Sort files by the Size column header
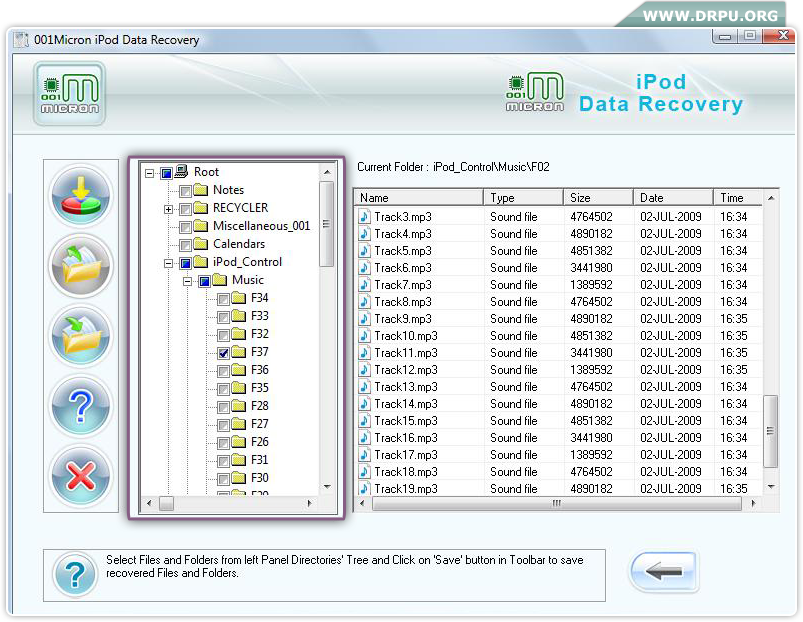The height and width of the screenshot is (622, 803). [x=598, y=198]
